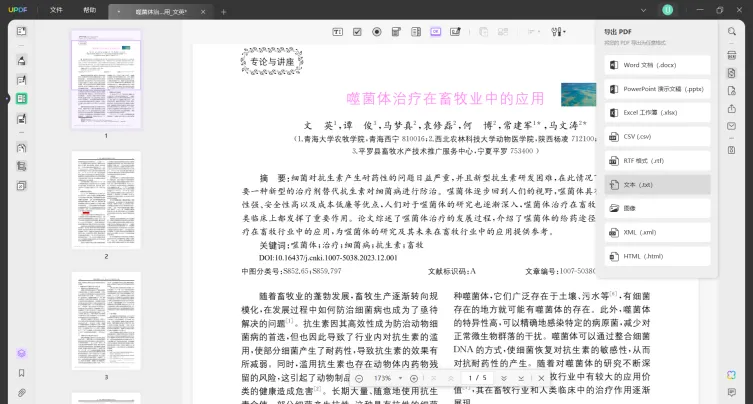Select the highlighted button form tool
Screen dimensions: 753x404
pos(436,32)
